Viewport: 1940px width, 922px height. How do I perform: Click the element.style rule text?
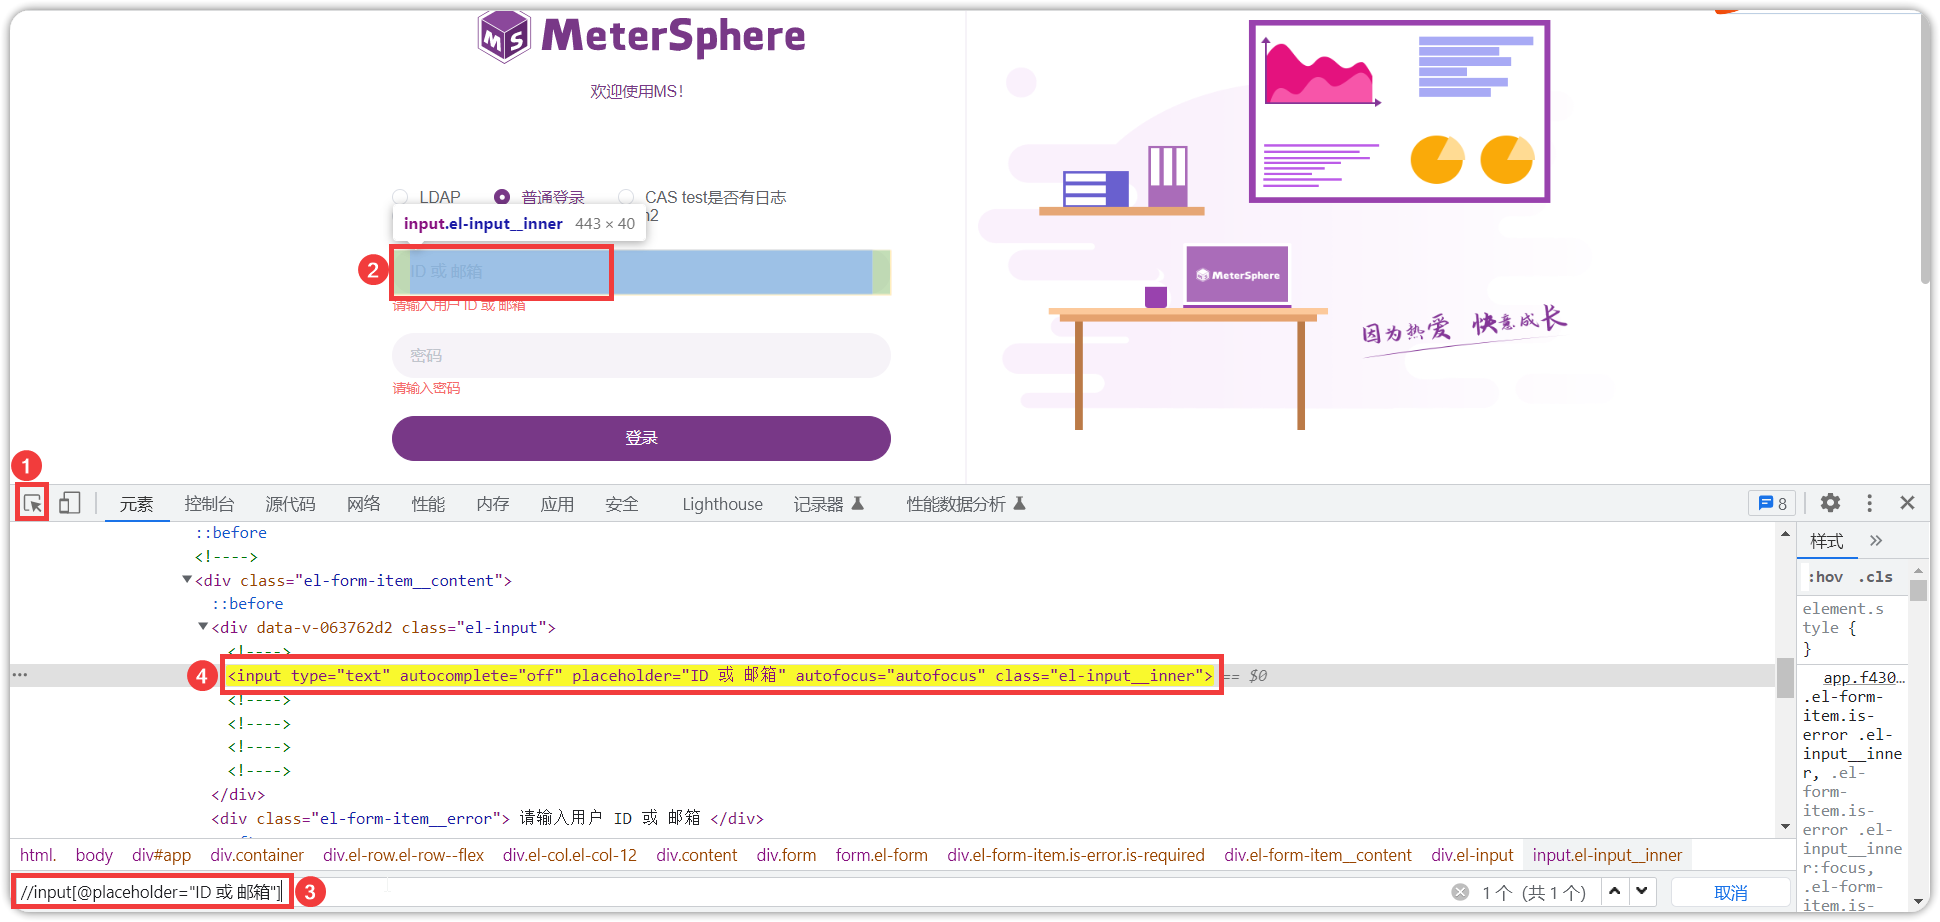click(x=1842, y=618)
